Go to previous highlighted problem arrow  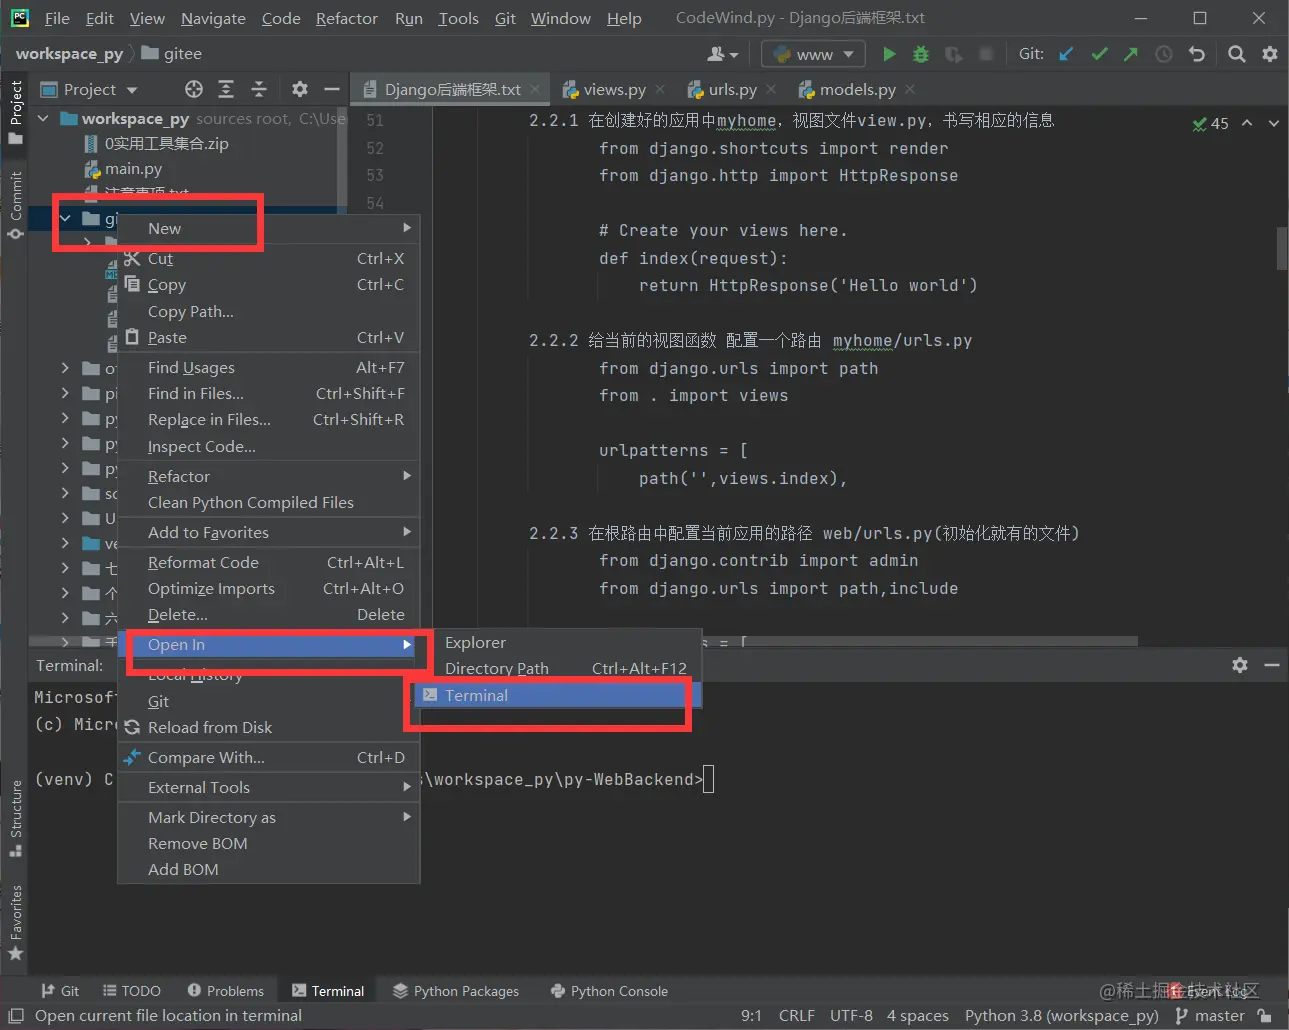pyautogui.click(x=1247, y=123)
